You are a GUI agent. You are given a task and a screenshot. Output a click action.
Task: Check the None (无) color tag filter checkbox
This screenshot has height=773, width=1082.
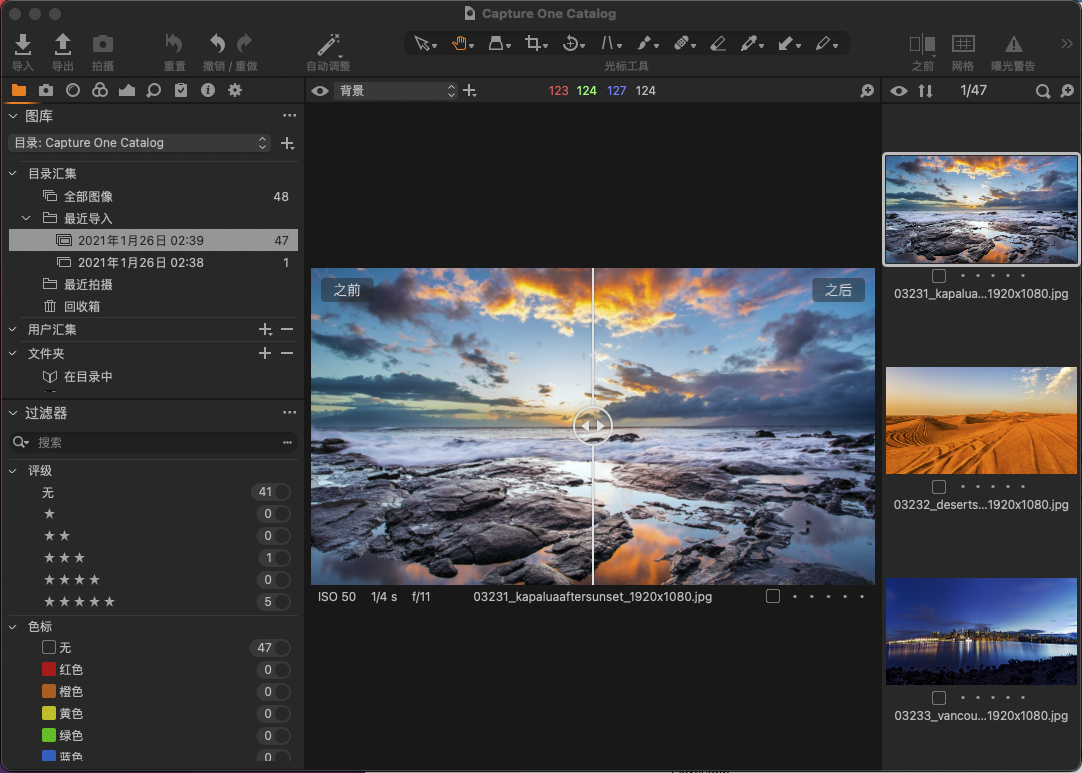click(x=48, y=648)
